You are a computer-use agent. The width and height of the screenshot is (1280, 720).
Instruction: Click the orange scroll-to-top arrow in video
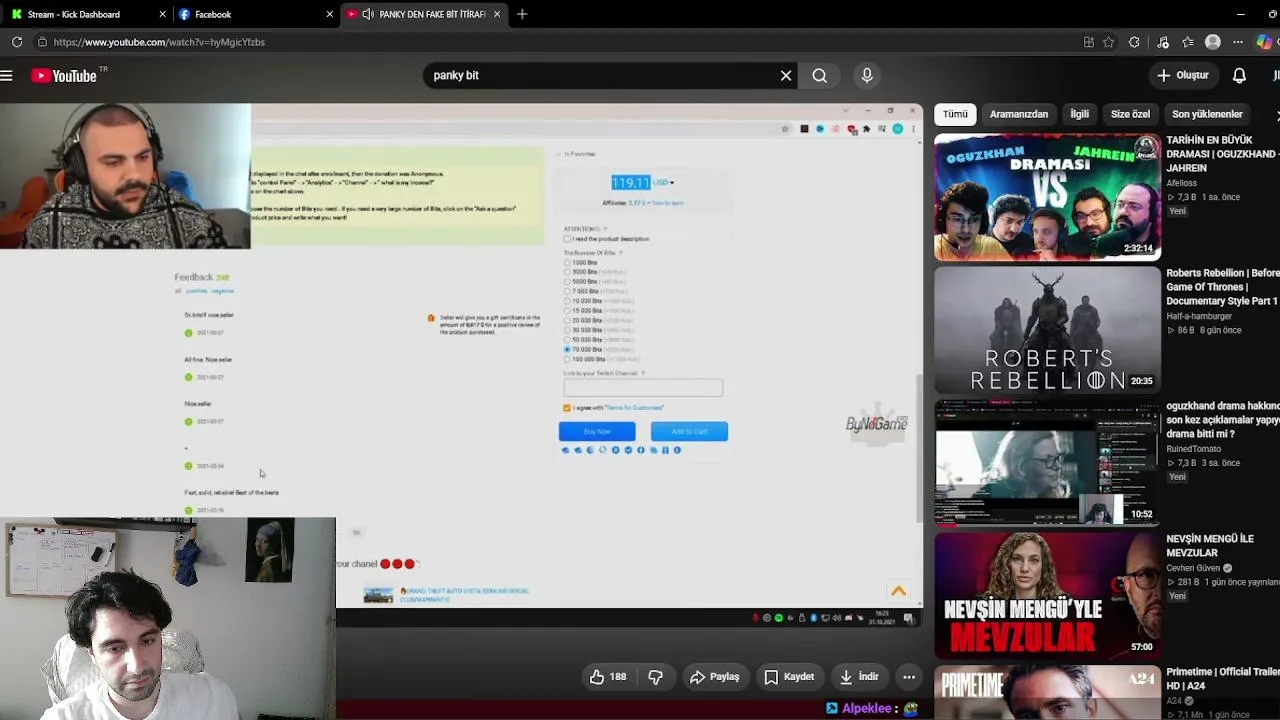[x=898, y=591]
